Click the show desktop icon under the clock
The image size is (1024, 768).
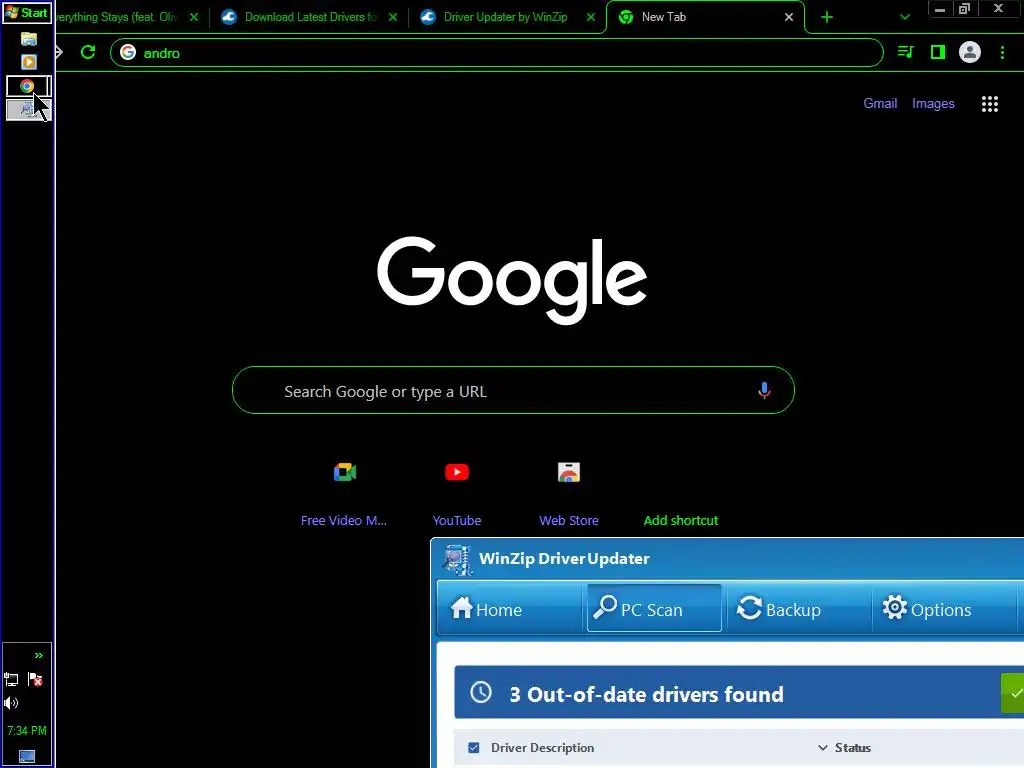pos(27,756)
